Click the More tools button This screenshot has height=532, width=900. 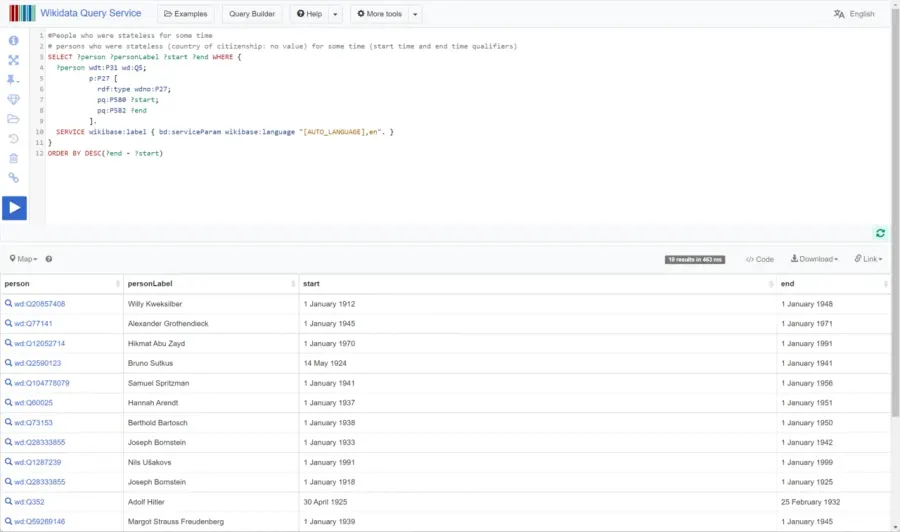pos(379,14)
